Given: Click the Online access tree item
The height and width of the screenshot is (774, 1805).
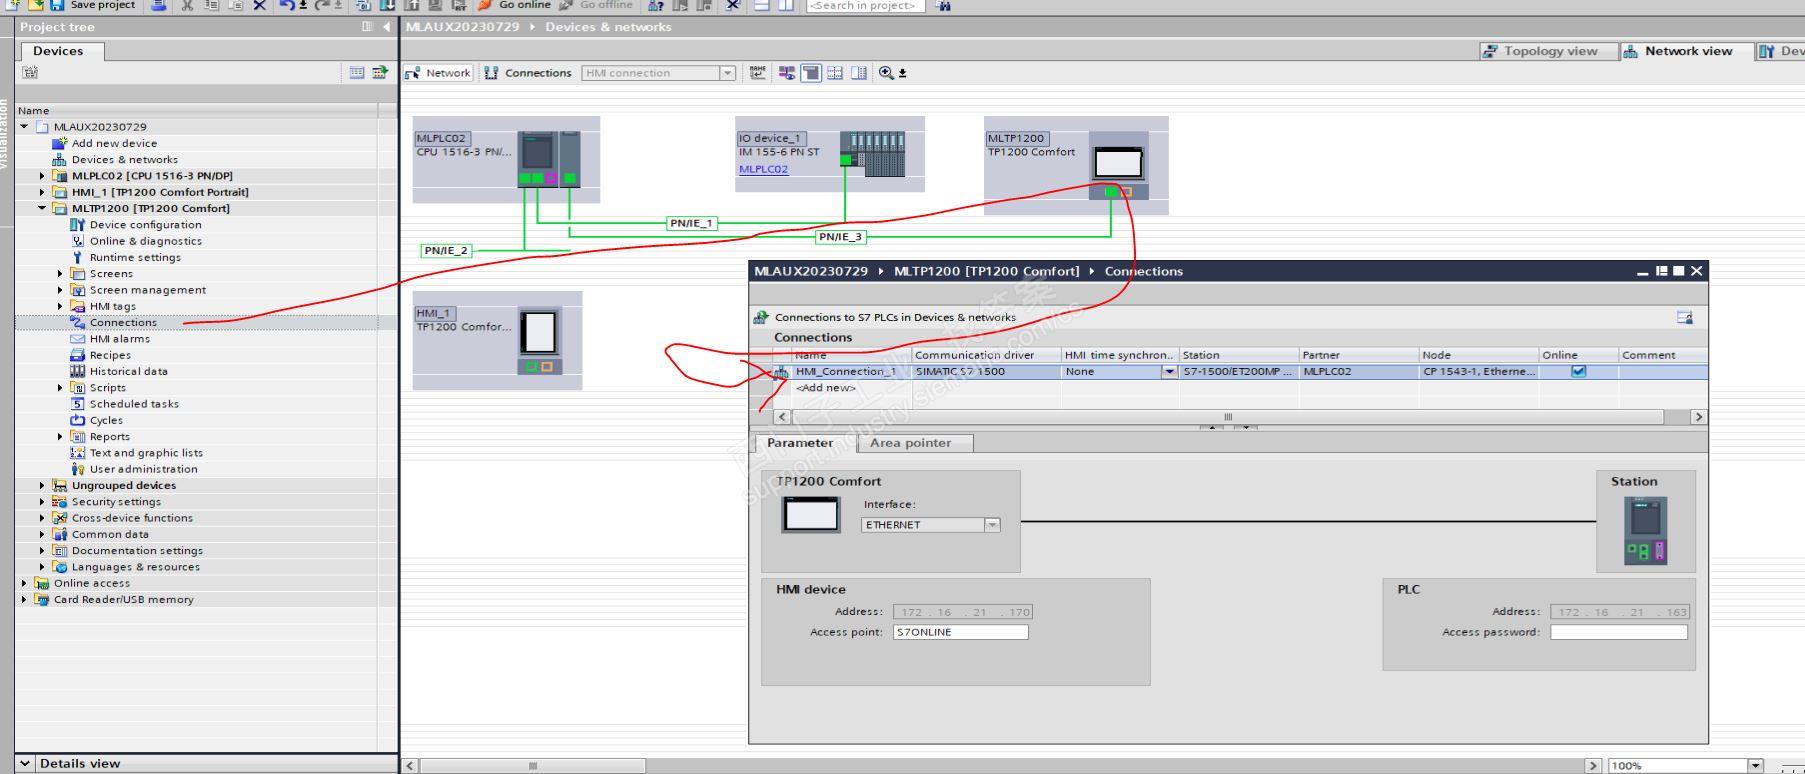Looking at the screenshot, I should point(91,583).
